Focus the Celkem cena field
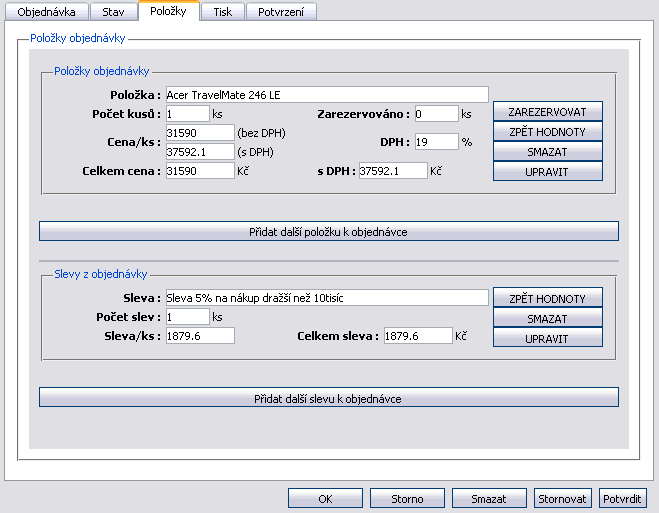The height and width of the screenshot is (513, 659). click(x=200, y=171)
